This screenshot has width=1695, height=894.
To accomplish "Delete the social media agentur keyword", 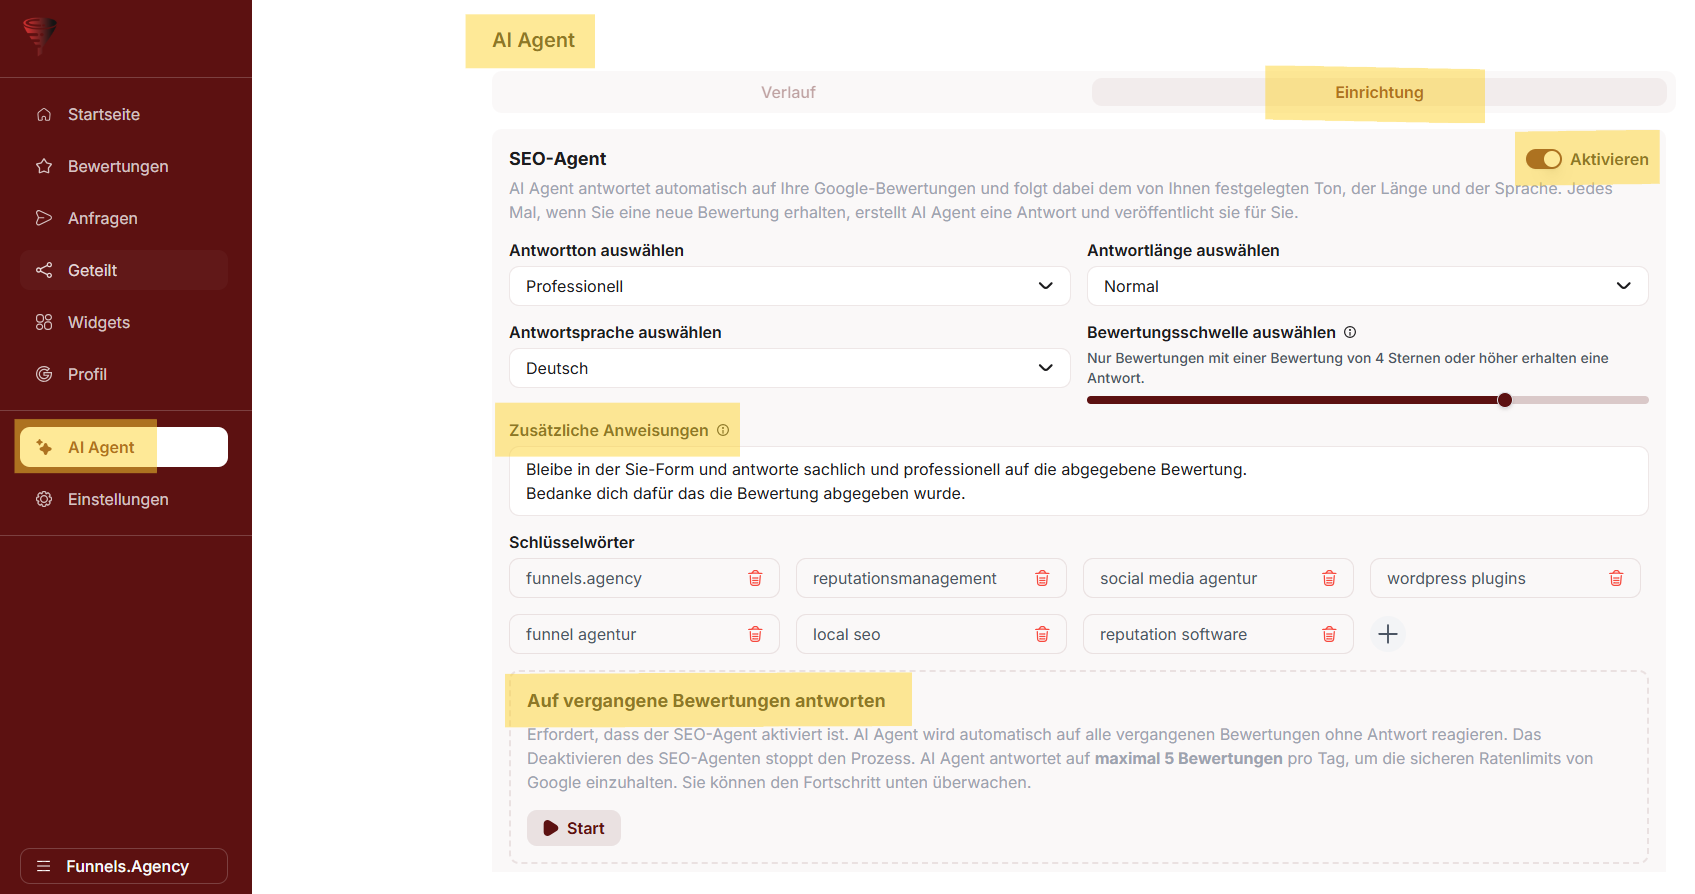I will click(1329, 578).
